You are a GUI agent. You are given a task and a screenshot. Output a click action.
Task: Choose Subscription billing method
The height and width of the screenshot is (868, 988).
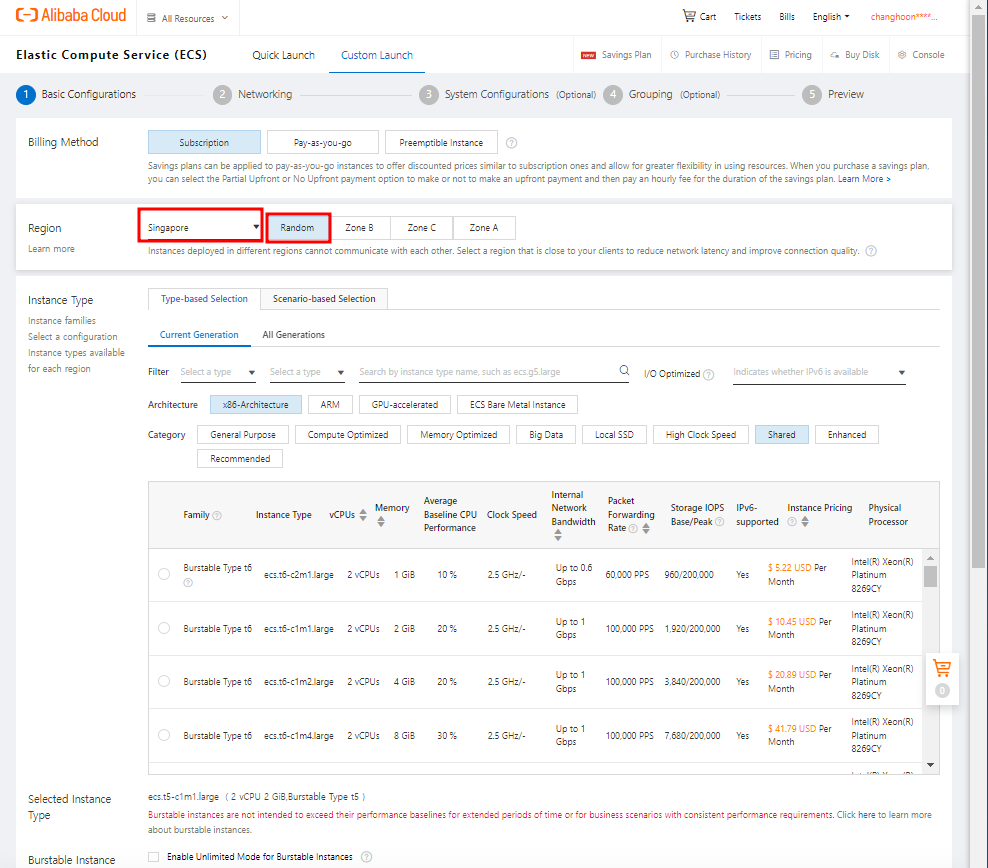(x=204, y=142)
